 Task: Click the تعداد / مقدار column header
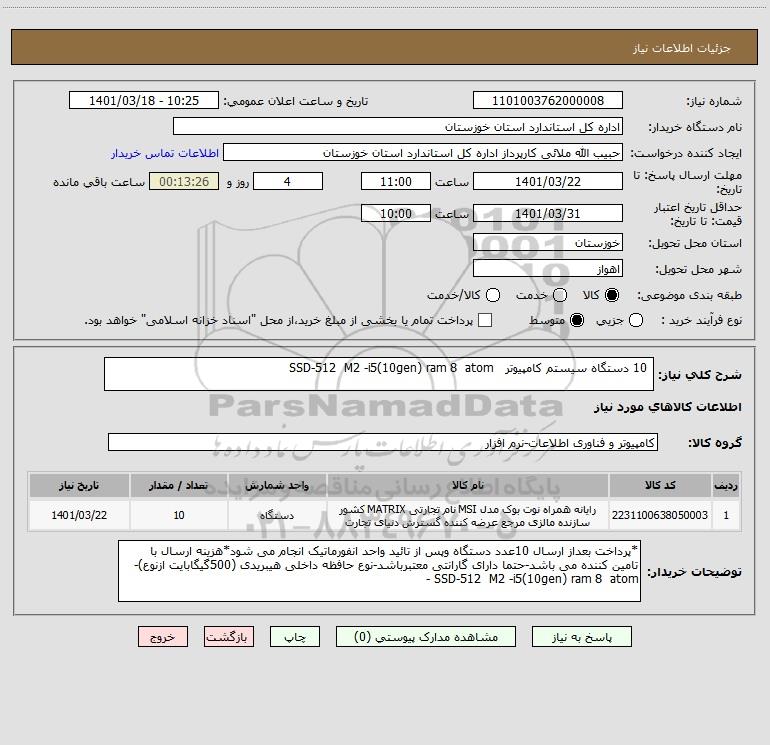point(179,485)
